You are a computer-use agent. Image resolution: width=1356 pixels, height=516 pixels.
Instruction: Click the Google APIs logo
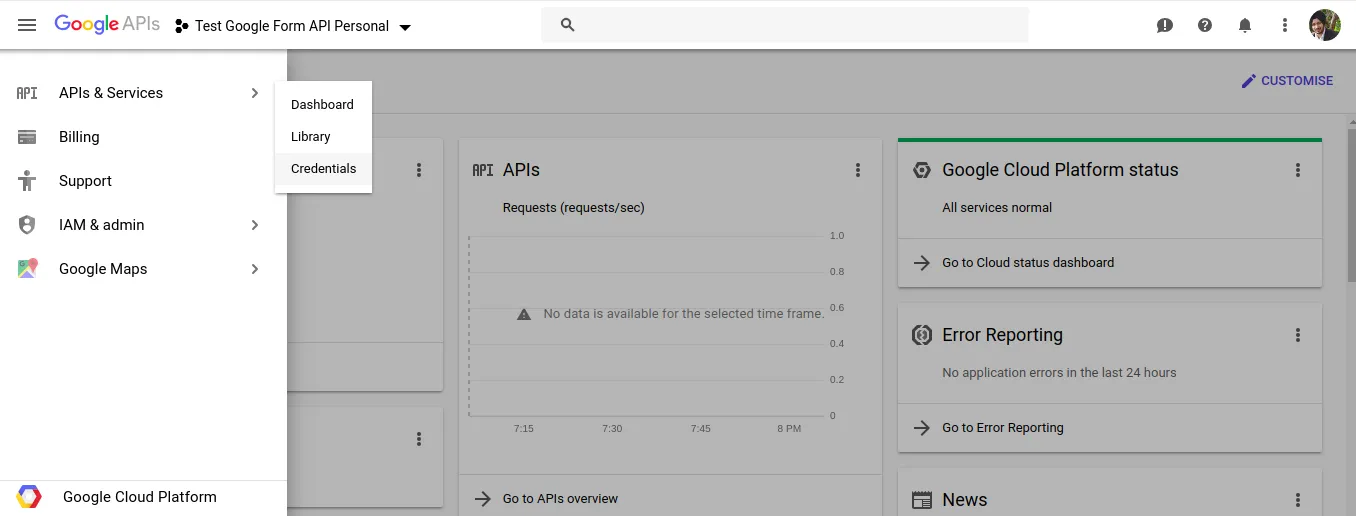point(107,24)
